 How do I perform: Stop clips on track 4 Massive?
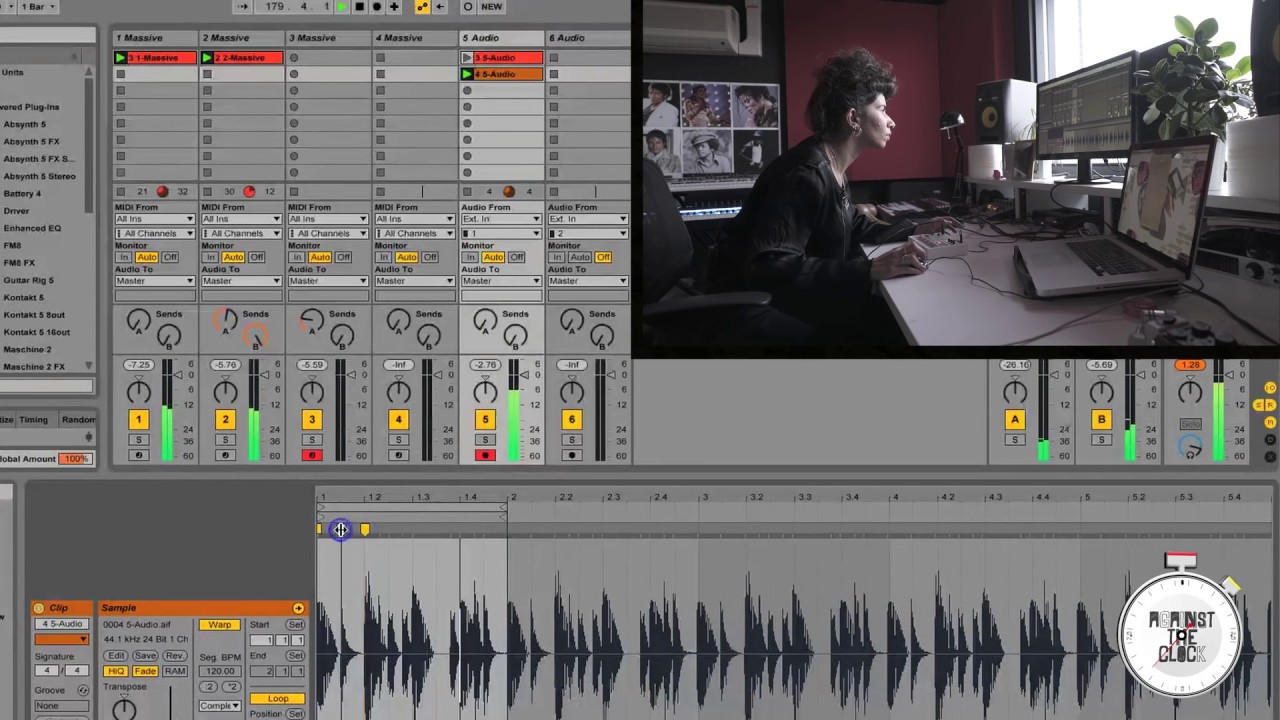click(x=380, y=191)
